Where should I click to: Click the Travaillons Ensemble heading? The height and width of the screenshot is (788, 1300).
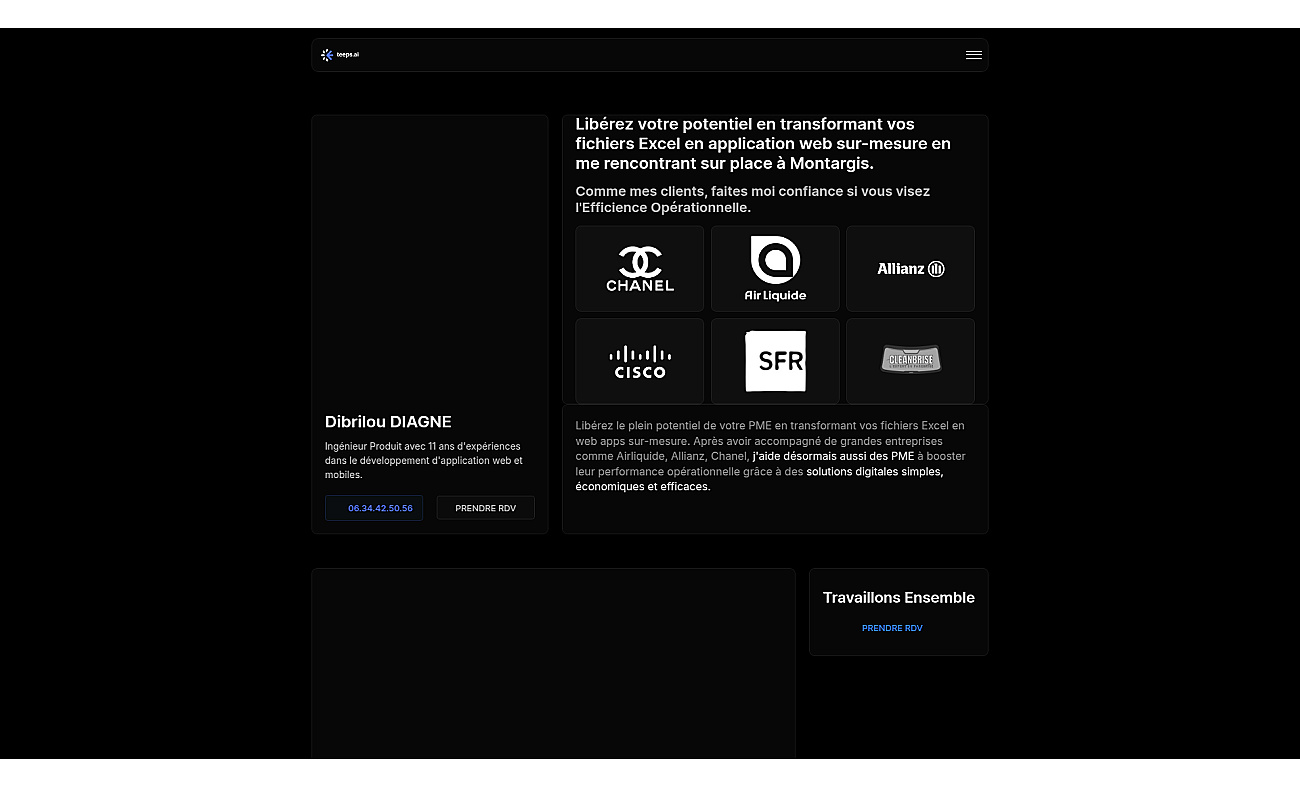tap(899, 597)
